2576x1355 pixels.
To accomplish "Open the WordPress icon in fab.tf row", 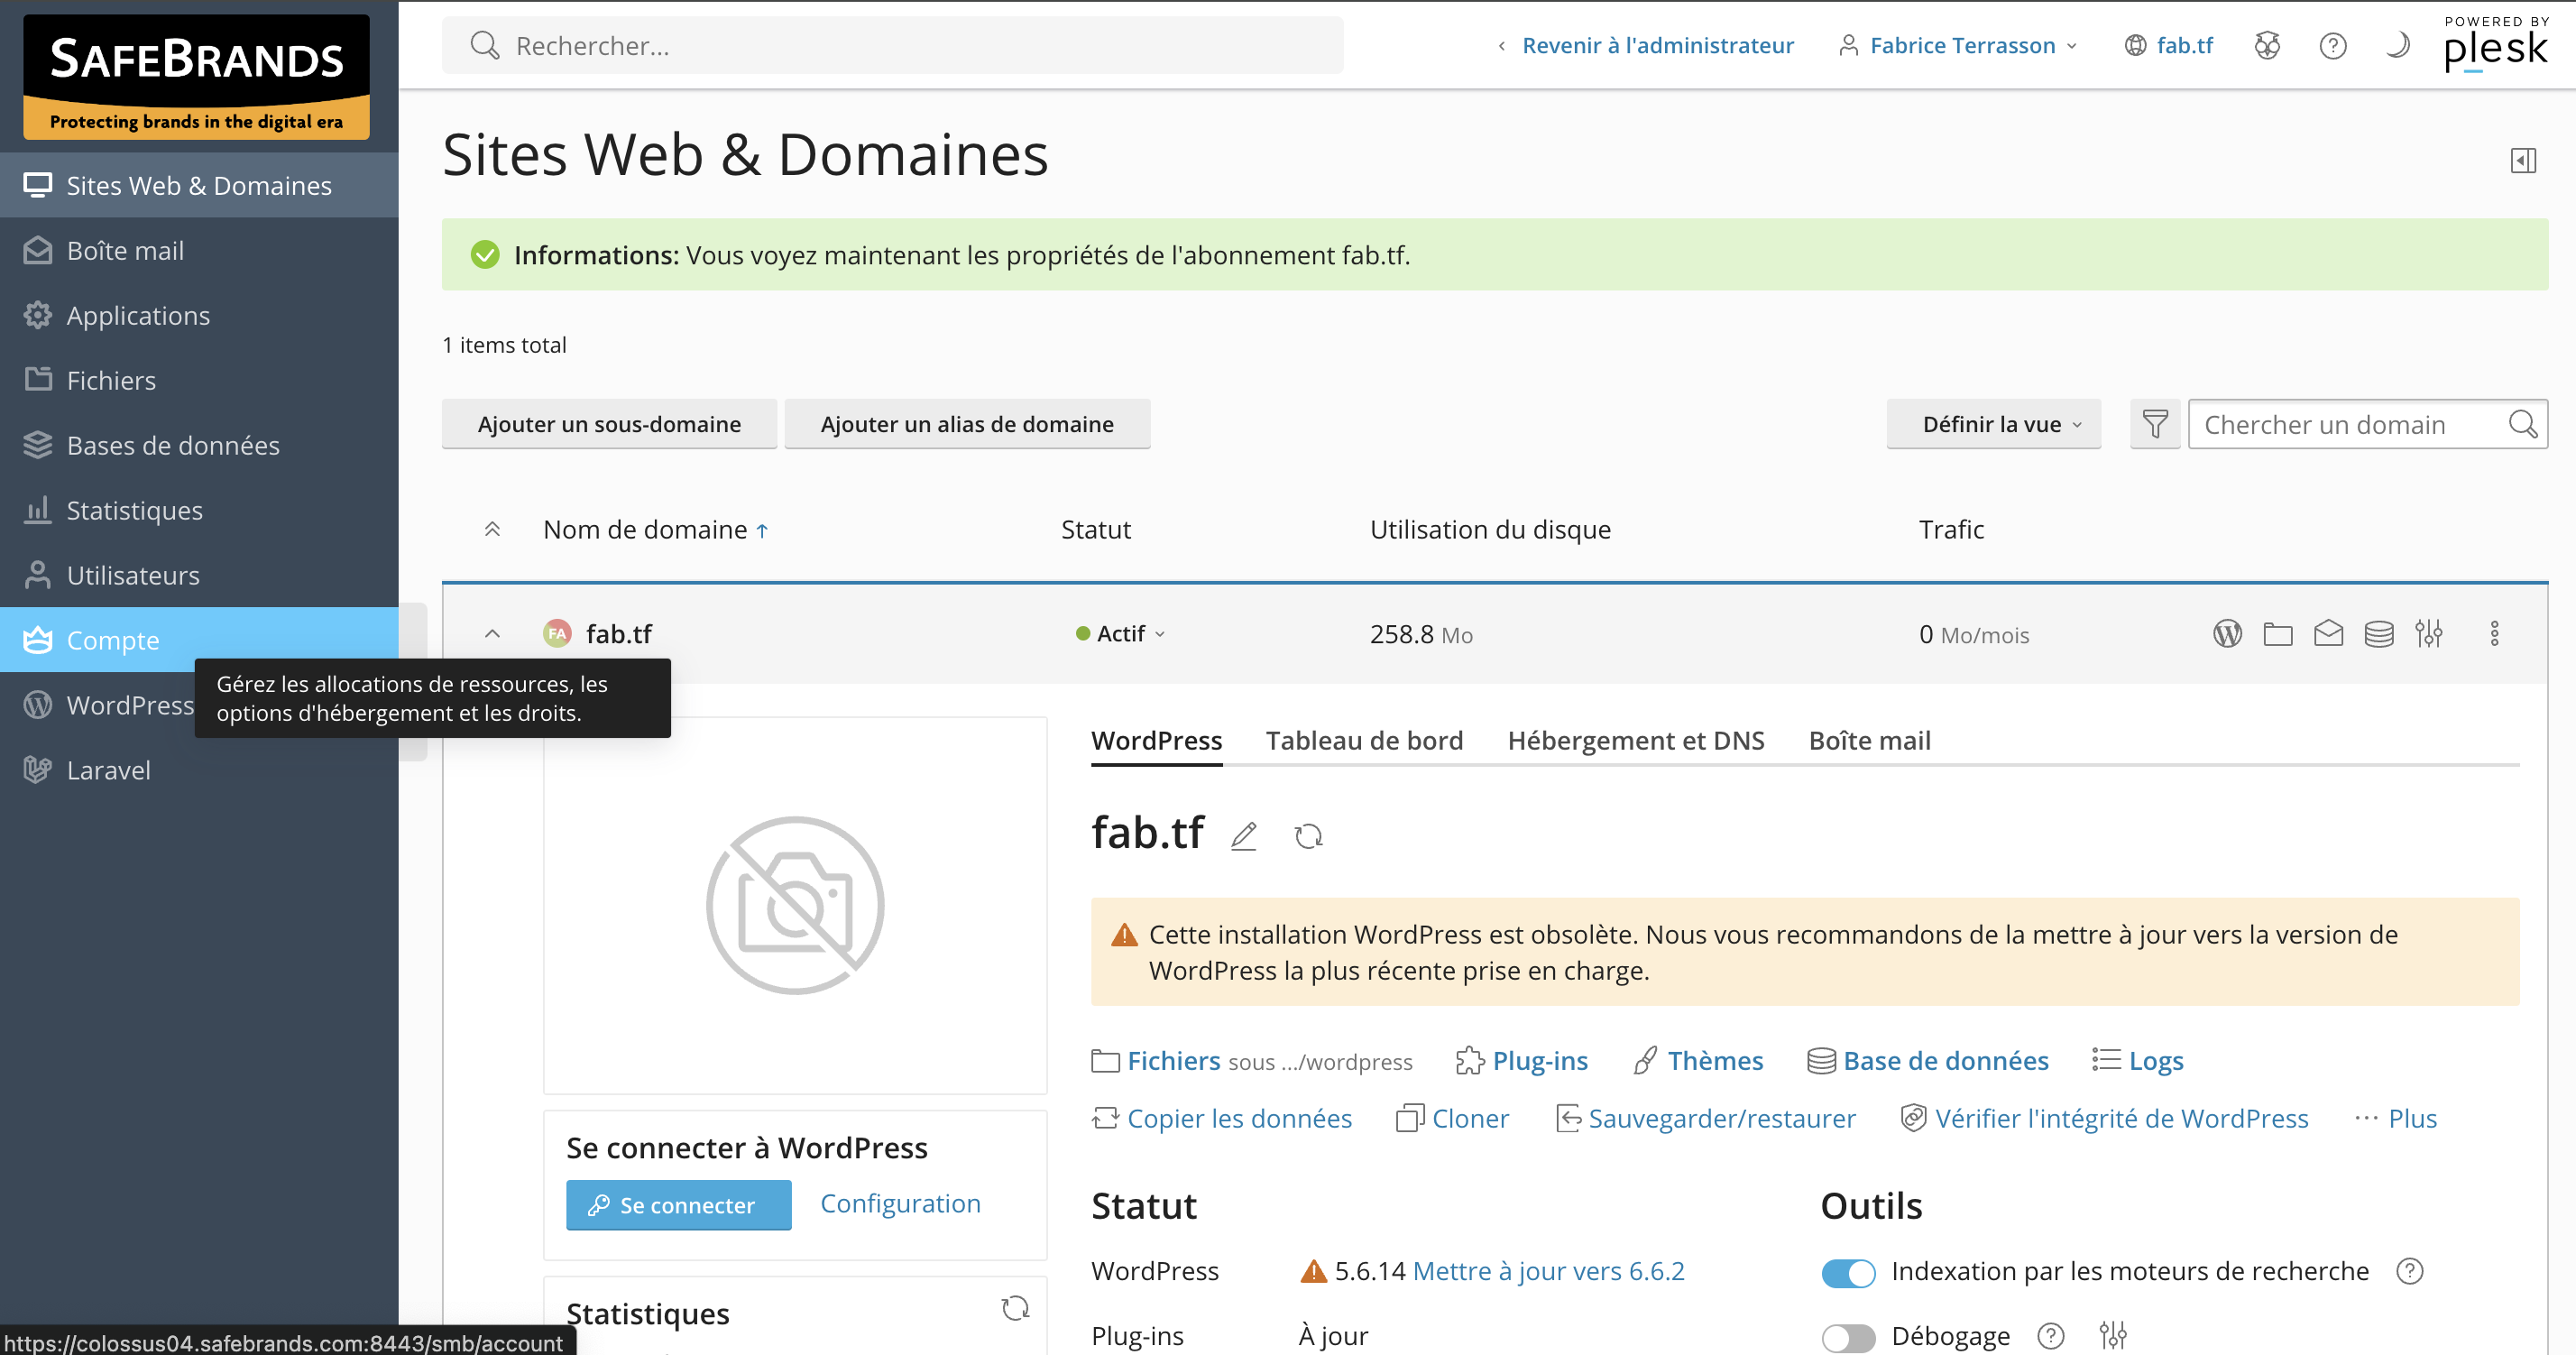I will point(2227,634).
